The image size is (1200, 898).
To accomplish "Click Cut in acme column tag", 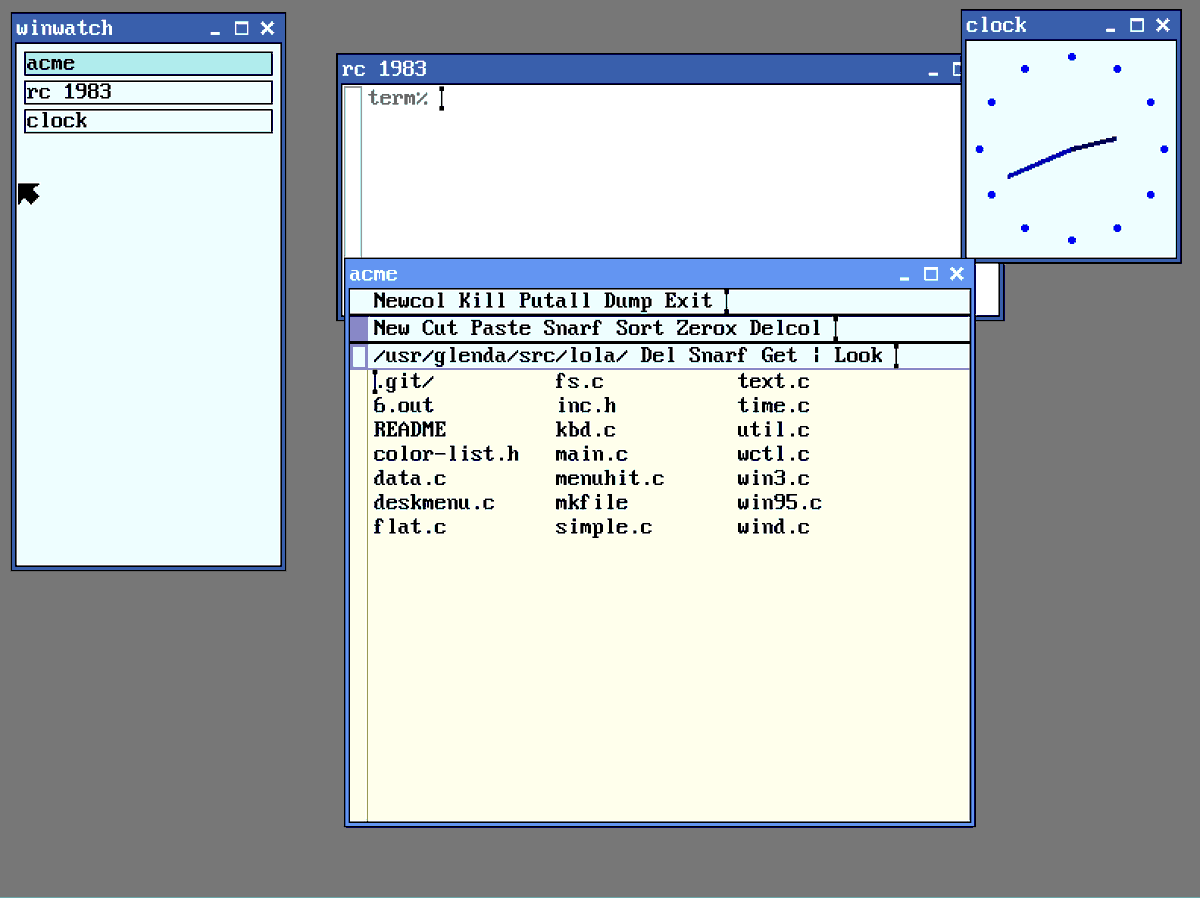I will click(x=440, y=328).
